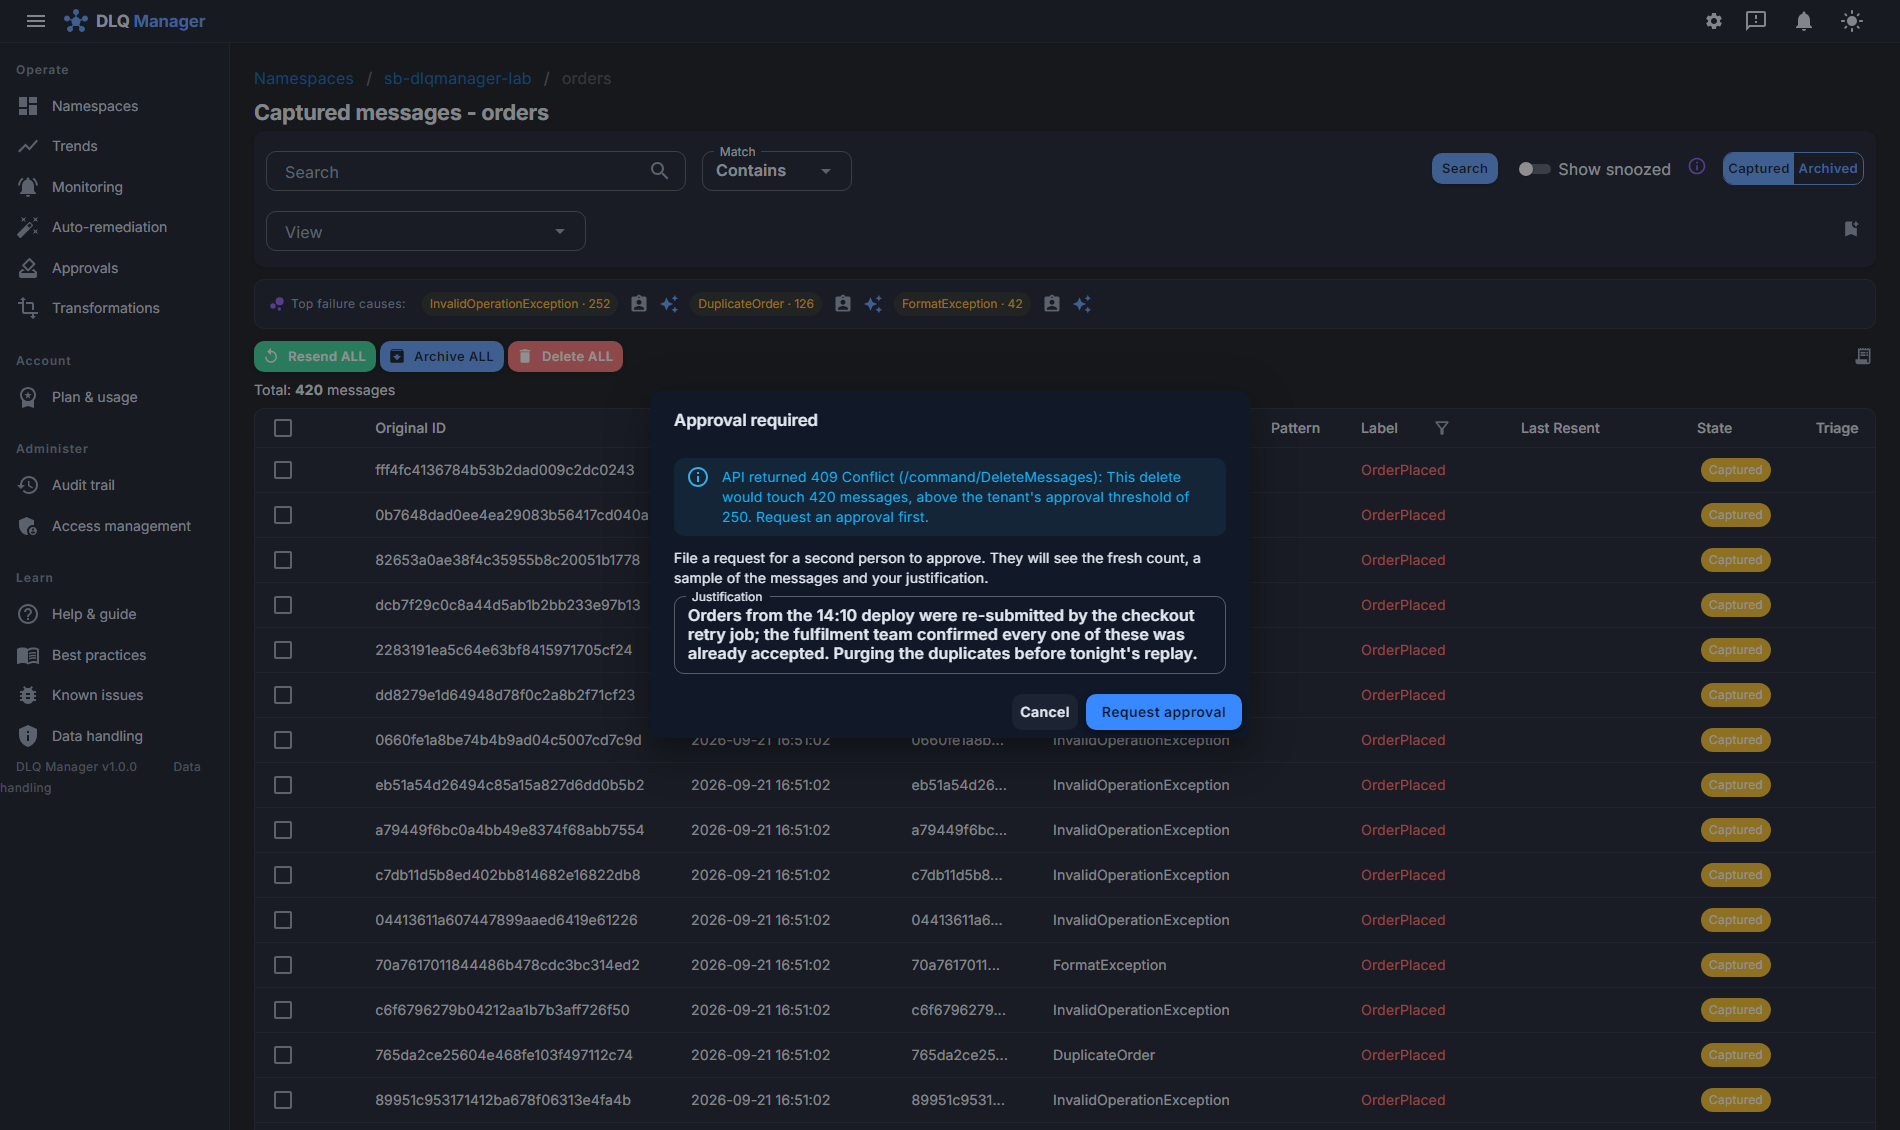Click the magnifier icon in Search field

coord(659,171)
